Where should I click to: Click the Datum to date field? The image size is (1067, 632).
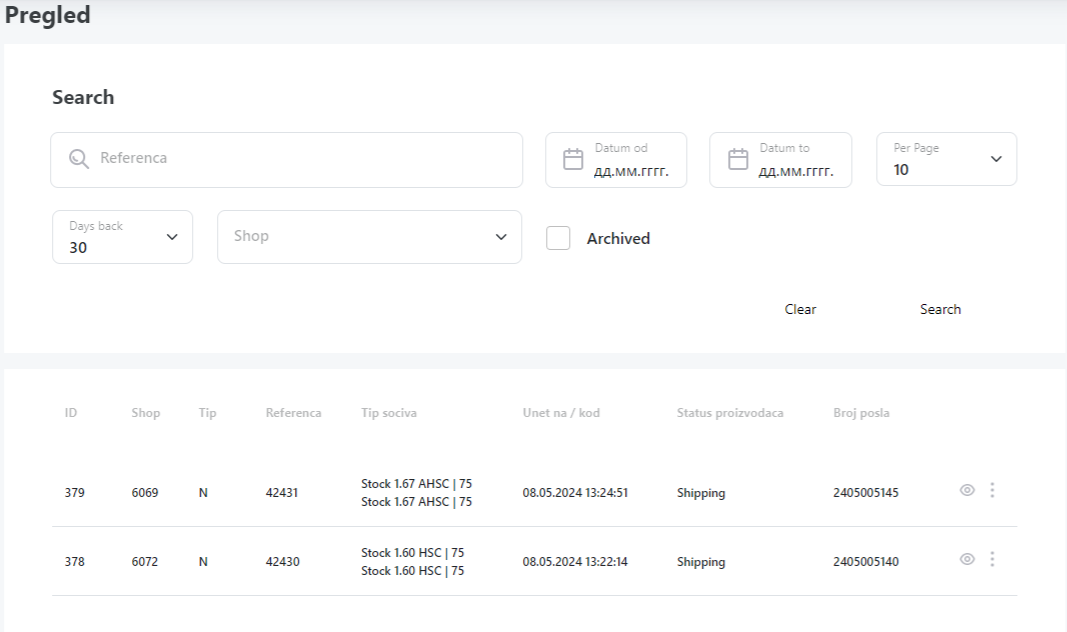tap(796, 170)
